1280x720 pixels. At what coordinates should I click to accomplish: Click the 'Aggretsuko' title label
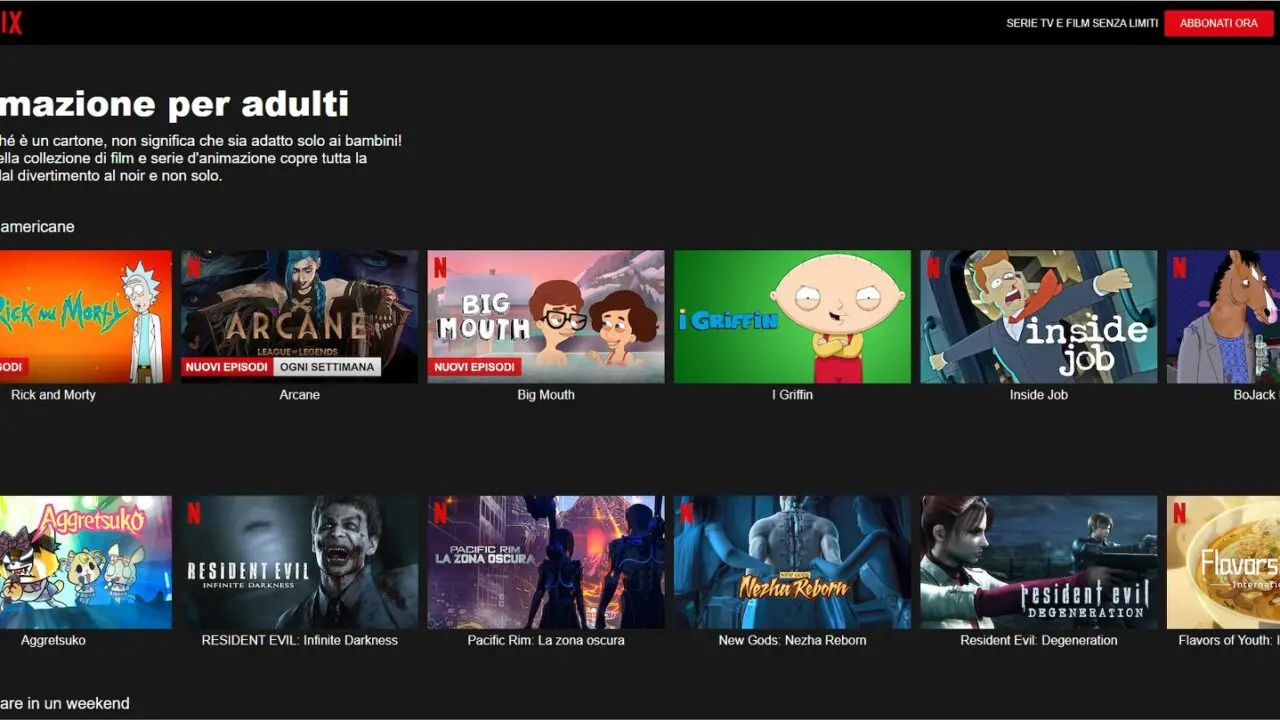pyautogui.click(x=53, y=640)
